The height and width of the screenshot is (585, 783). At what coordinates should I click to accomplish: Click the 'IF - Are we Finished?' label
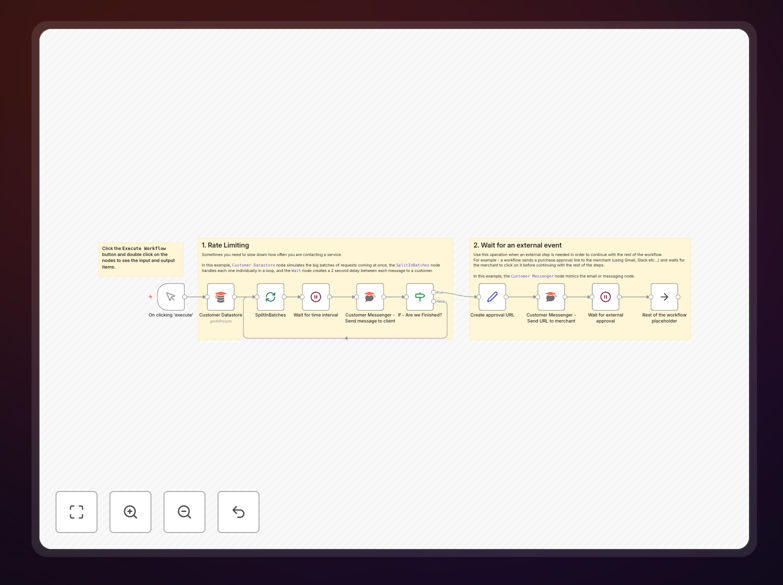[420, 315]
